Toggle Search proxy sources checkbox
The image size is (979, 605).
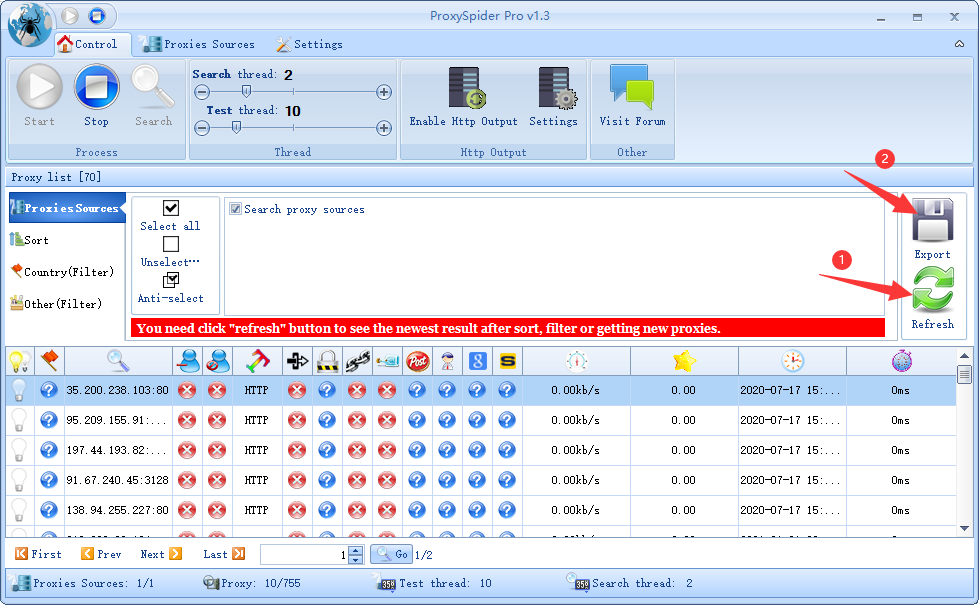coord(236,209)
